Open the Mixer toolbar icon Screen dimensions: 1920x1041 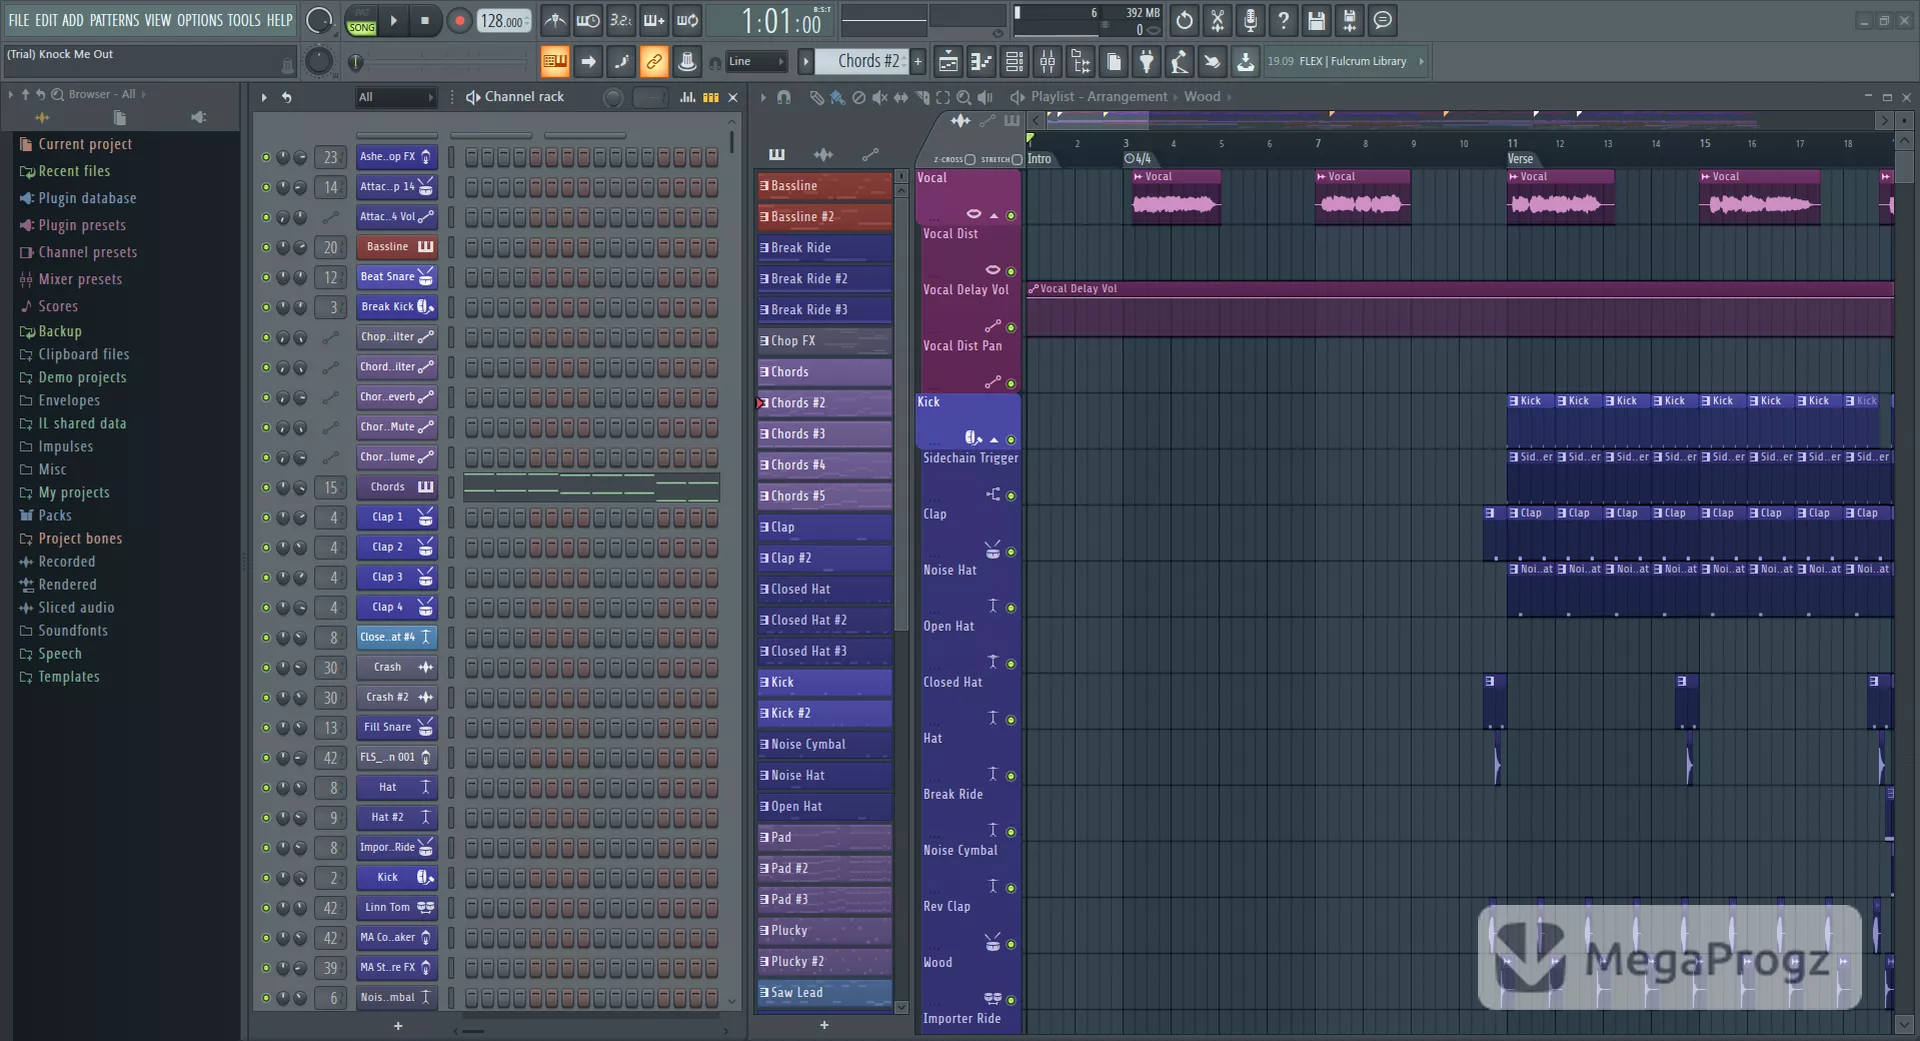tap(1047, 62)
